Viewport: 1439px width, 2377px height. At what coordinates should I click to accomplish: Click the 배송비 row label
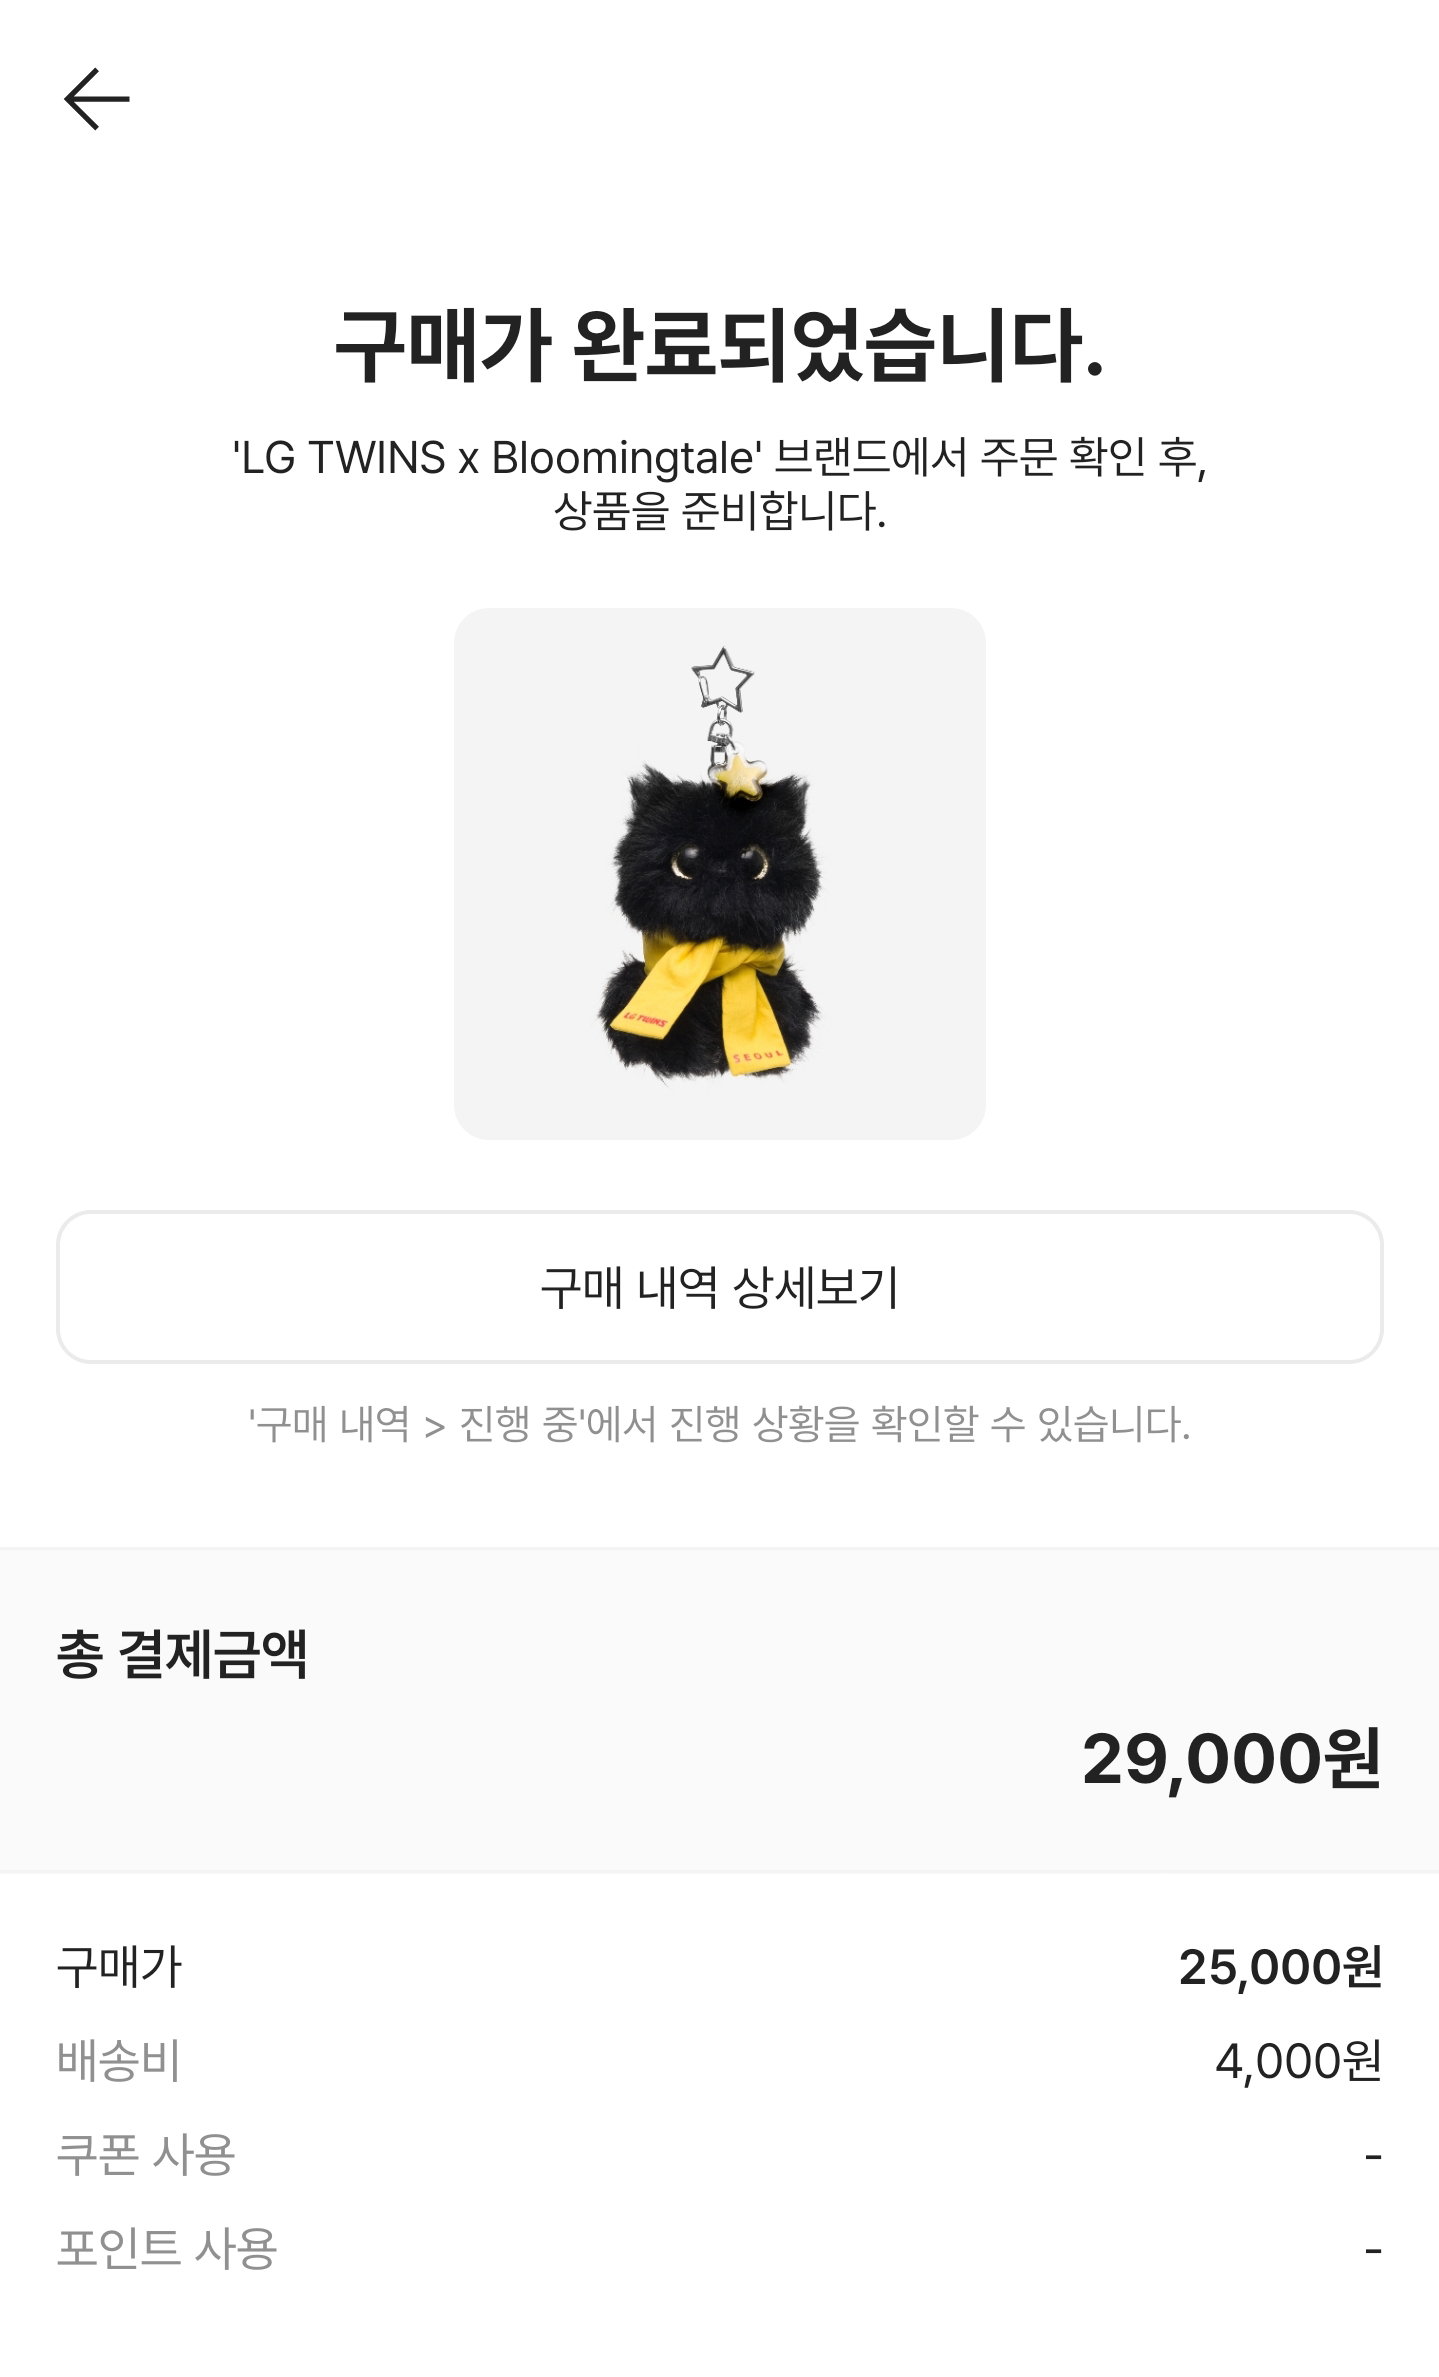[119, 2061]
